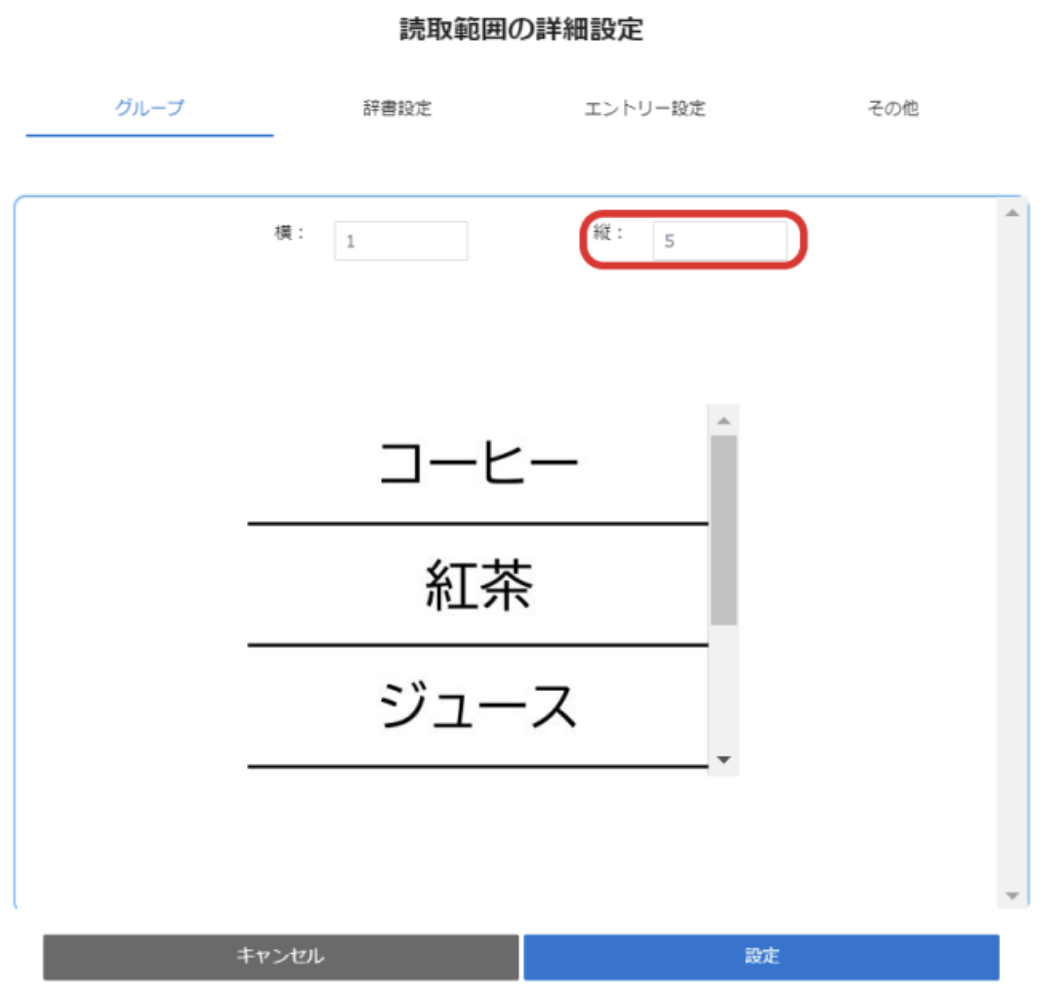Click the outer panel's scrollbar track
1046x986 pixels.
1011,550
